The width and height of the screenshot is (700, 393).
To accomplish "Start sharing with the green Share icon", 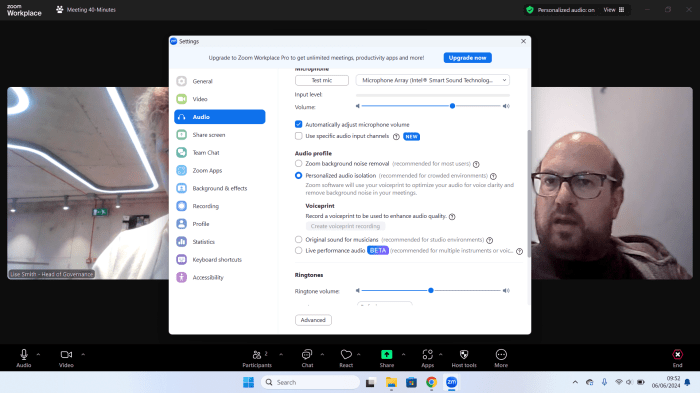I will [387, 355].
